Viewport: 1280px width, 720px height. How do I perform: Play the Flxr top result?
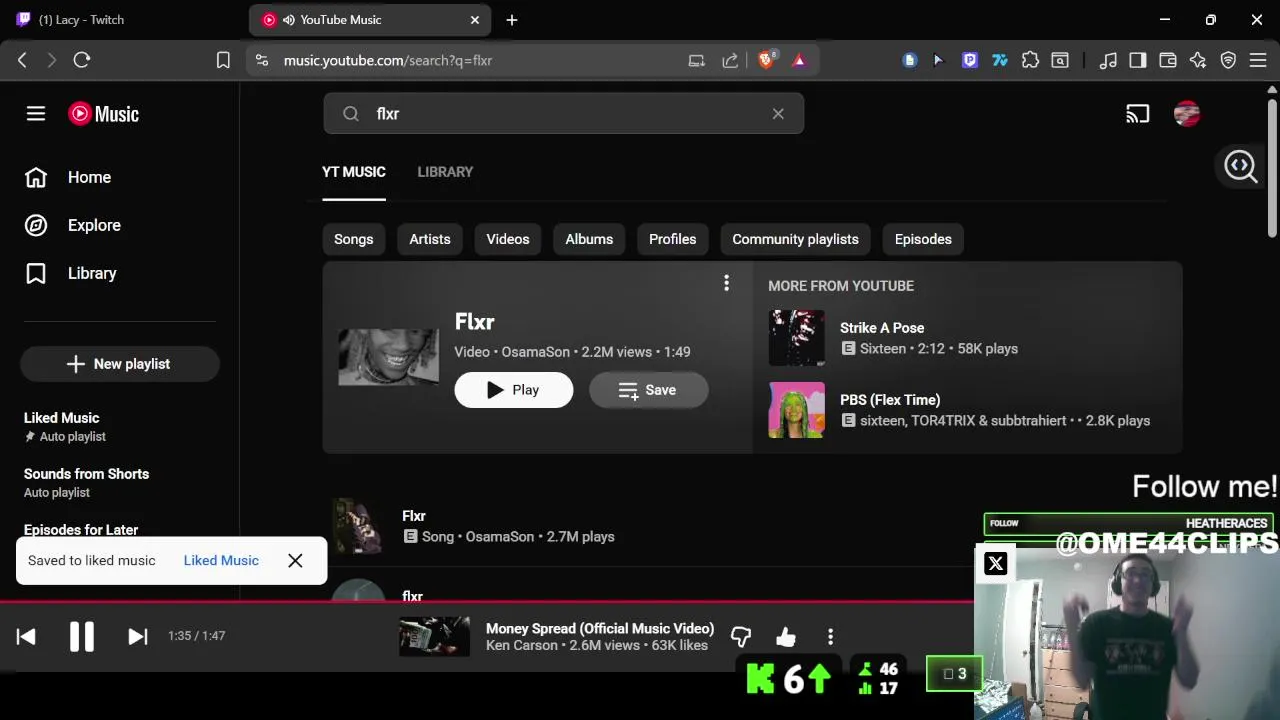(514, 390)
